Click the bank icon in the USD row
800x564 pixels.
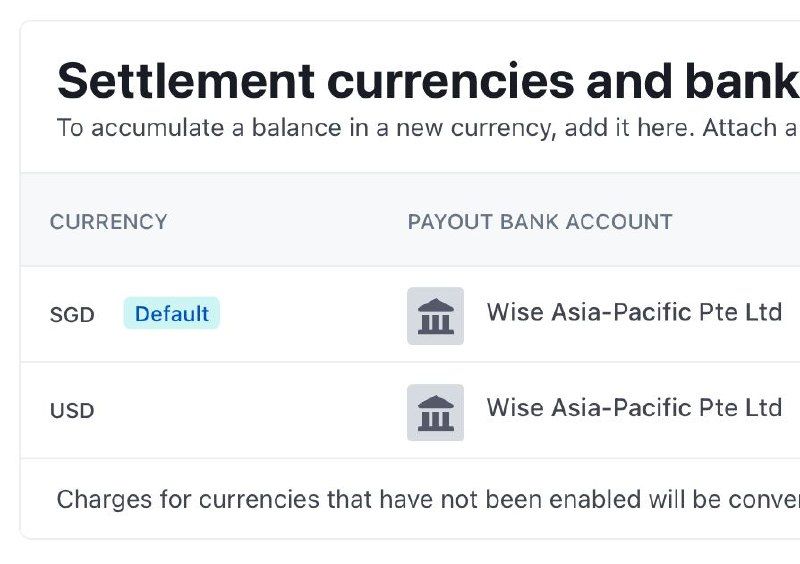(435, 412)
